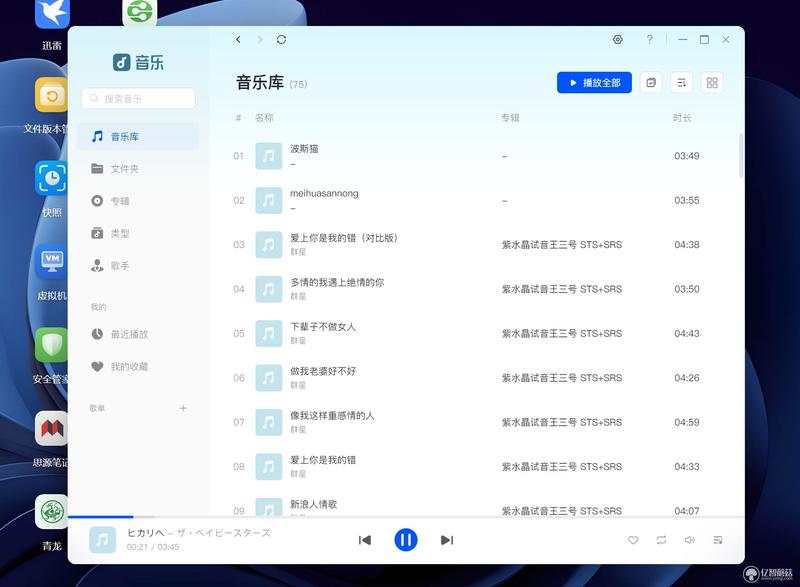Refresh the music library view

(281, 40)
